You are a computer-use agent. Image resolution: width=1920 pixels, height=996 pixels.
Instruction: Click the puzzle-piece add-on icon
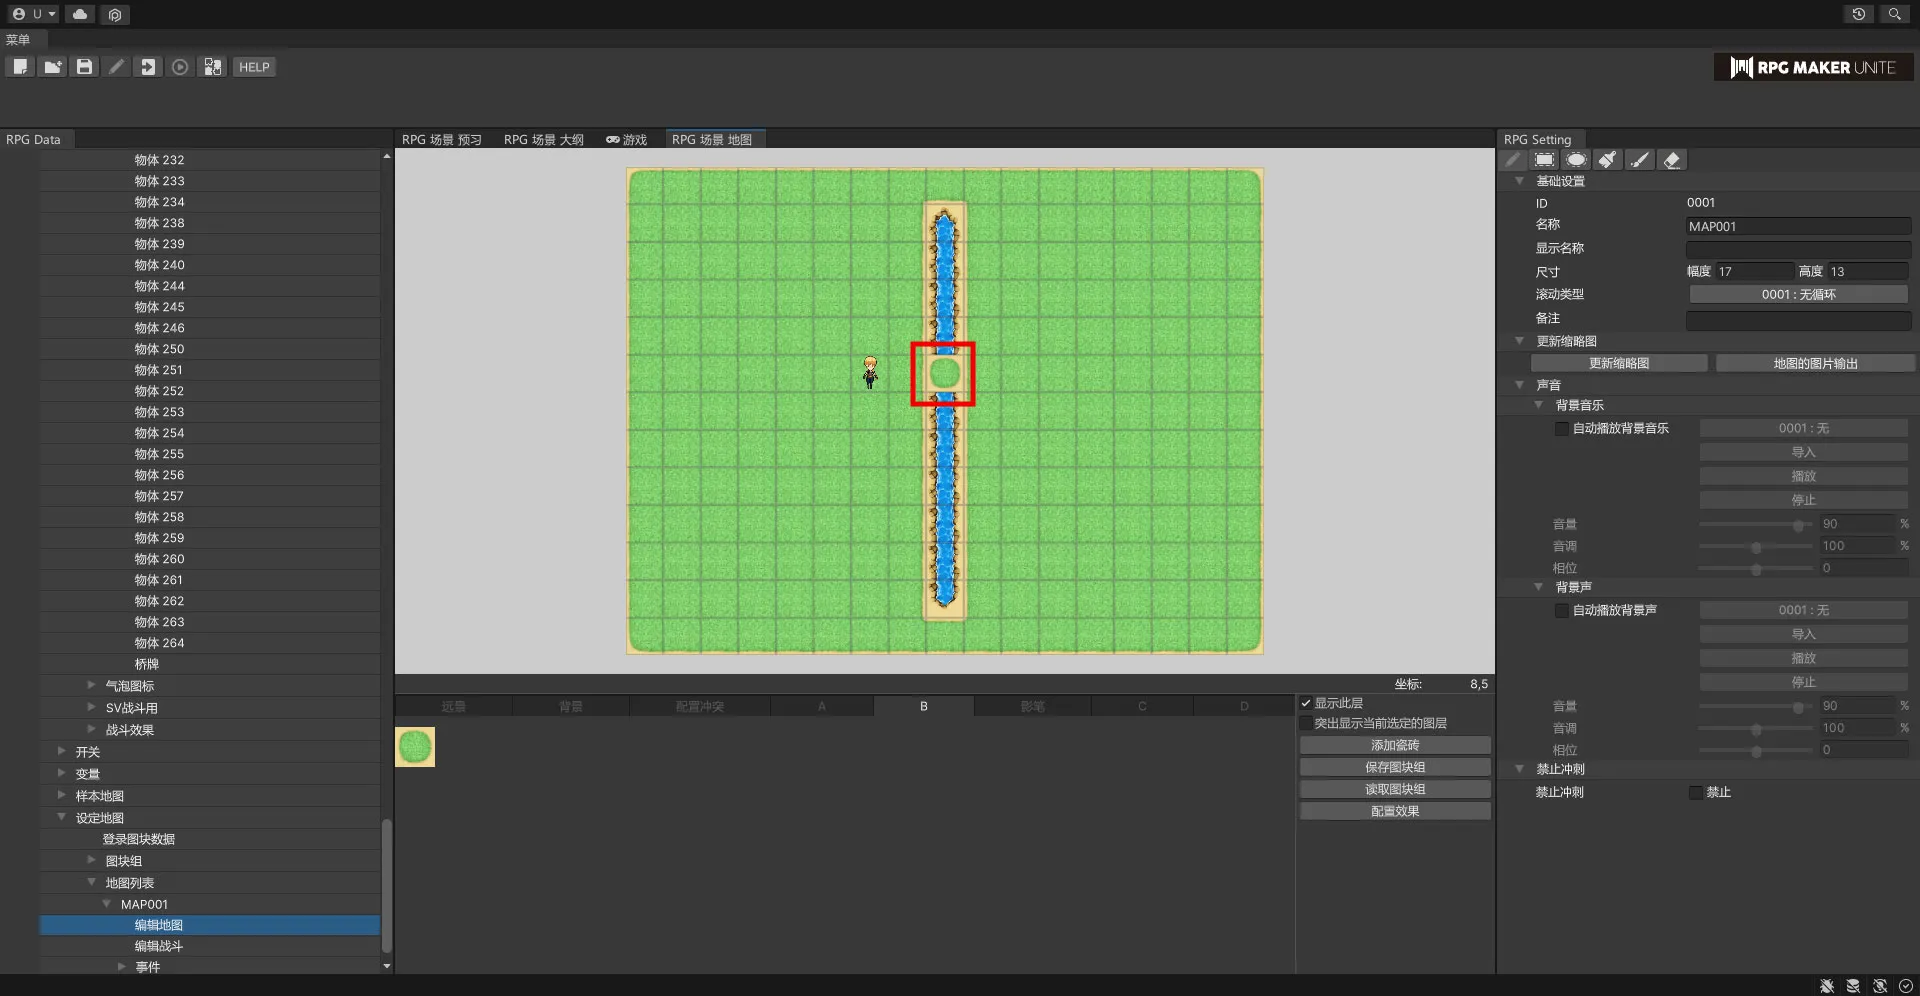pyautogui.click(x=213, y=67)
